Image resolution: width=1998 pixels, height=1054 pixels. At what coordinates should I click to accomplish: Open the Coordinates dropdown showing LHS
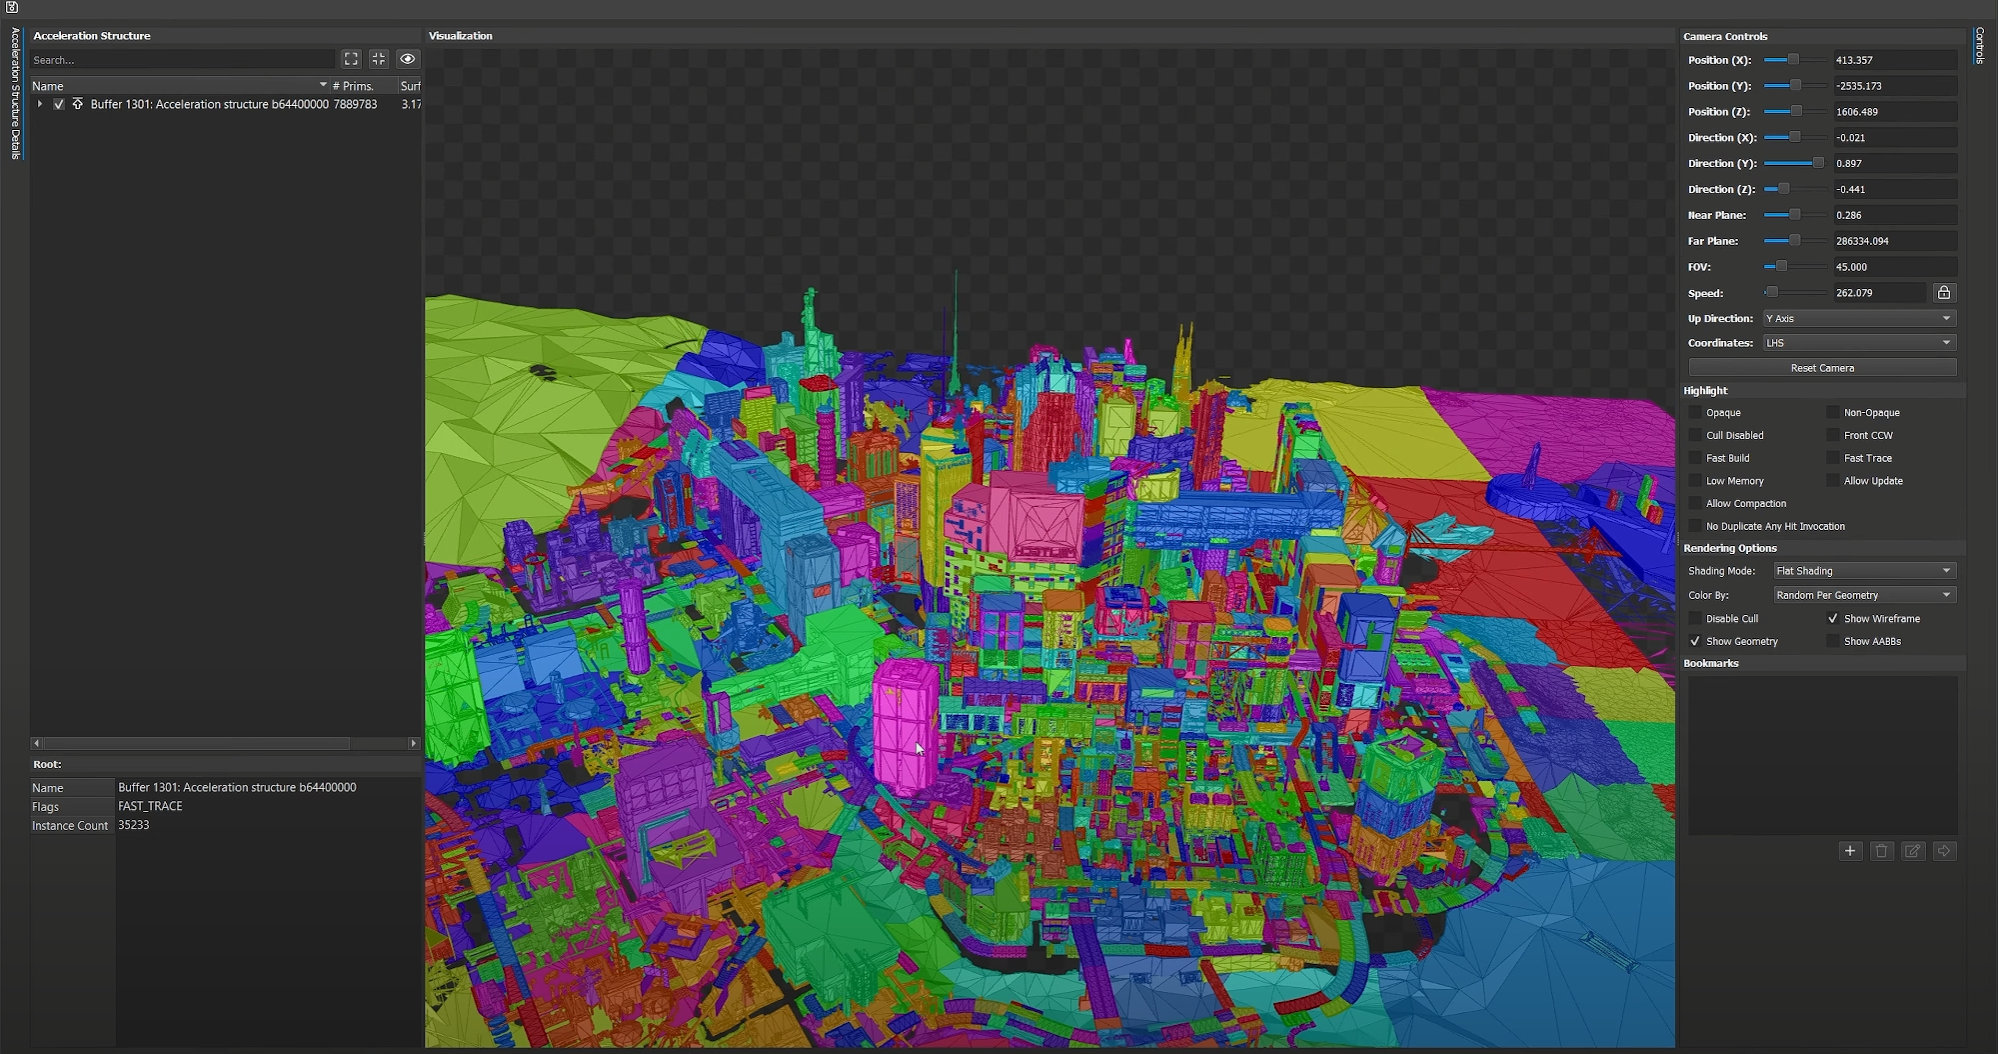point(1859,343)
